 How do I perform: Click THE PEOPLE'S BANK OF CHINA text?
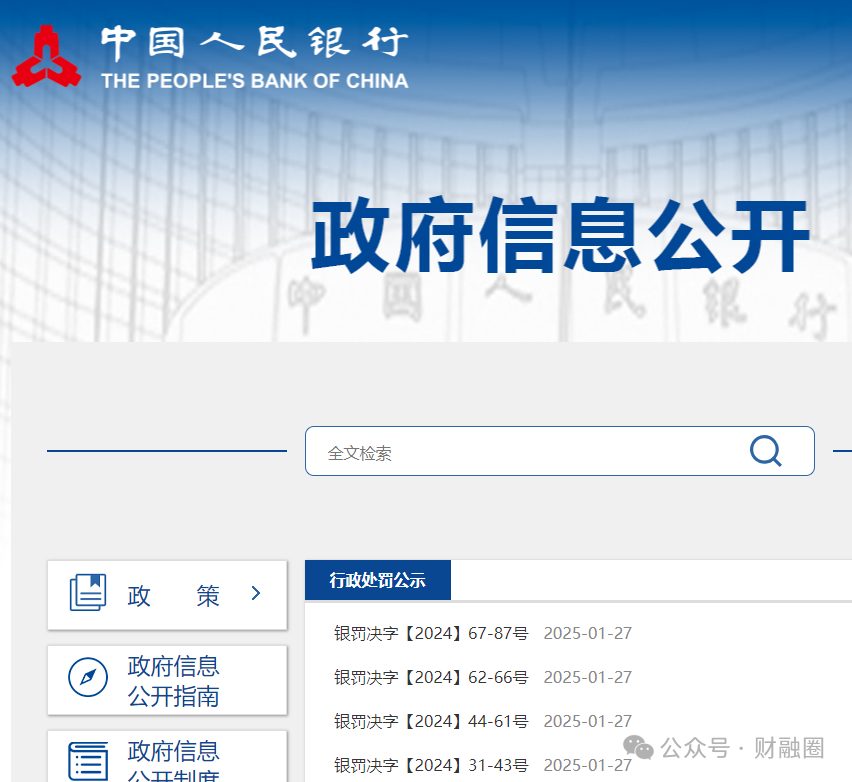click(x=255, y=81)
